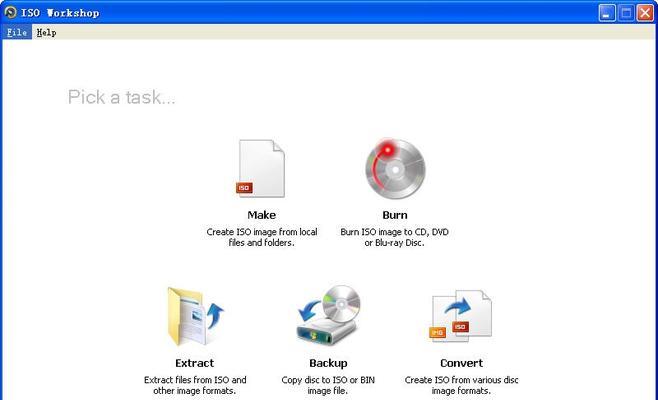Click the Extract folder icon
658x400 pixels.
[x=196, y=316]
